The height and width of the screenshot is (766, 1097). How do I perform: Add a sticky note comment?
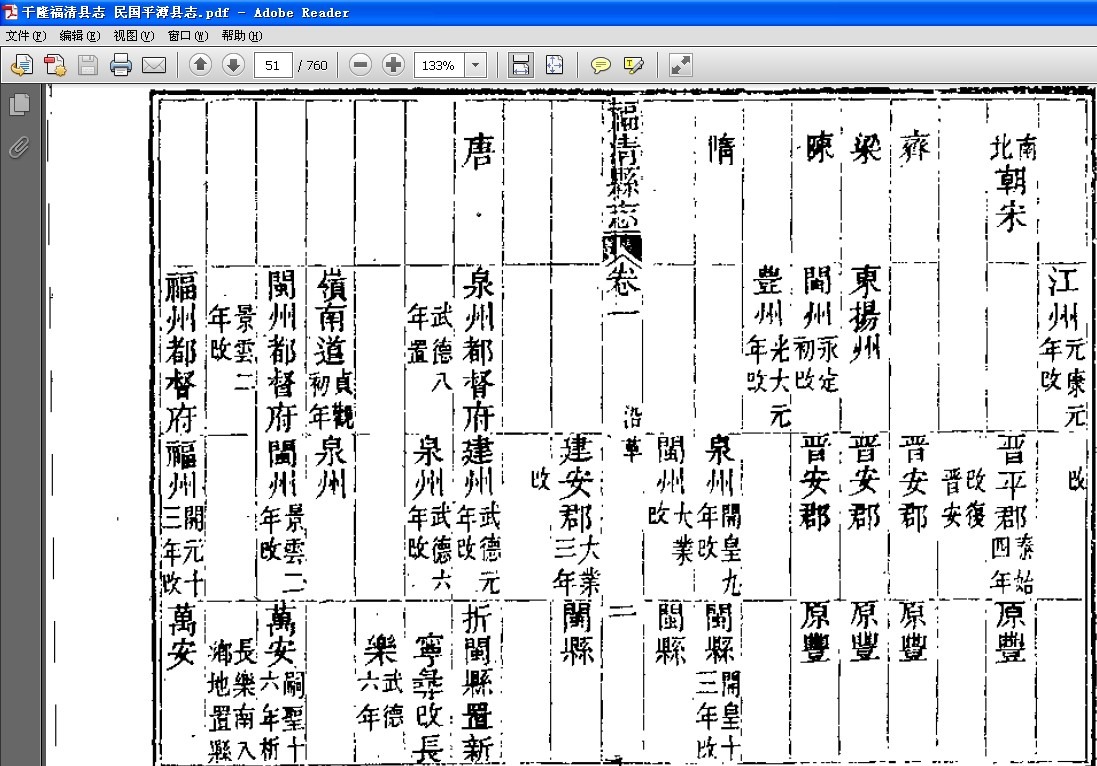(600, 65)
